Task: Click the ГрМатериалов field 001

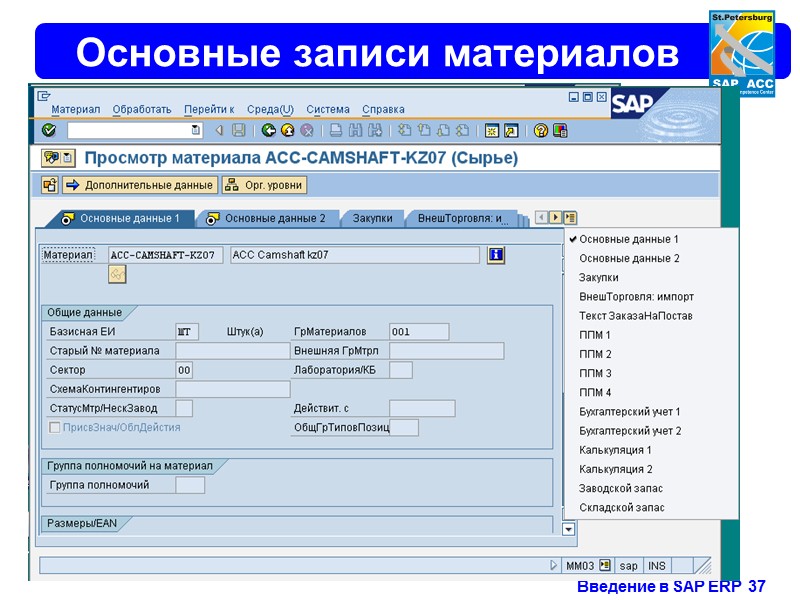Action: [x=419, y=332]
